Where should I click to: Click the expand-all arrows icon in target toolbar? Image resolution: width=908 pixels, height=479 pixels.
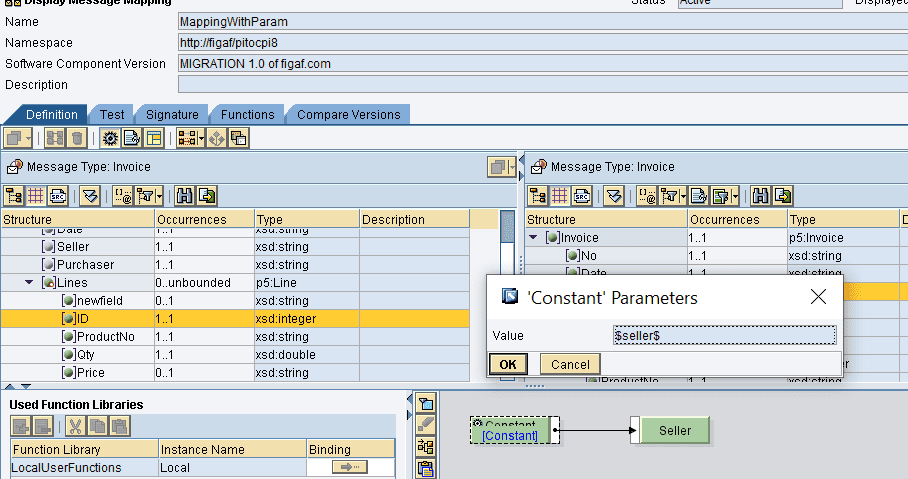tap(614, 196)
